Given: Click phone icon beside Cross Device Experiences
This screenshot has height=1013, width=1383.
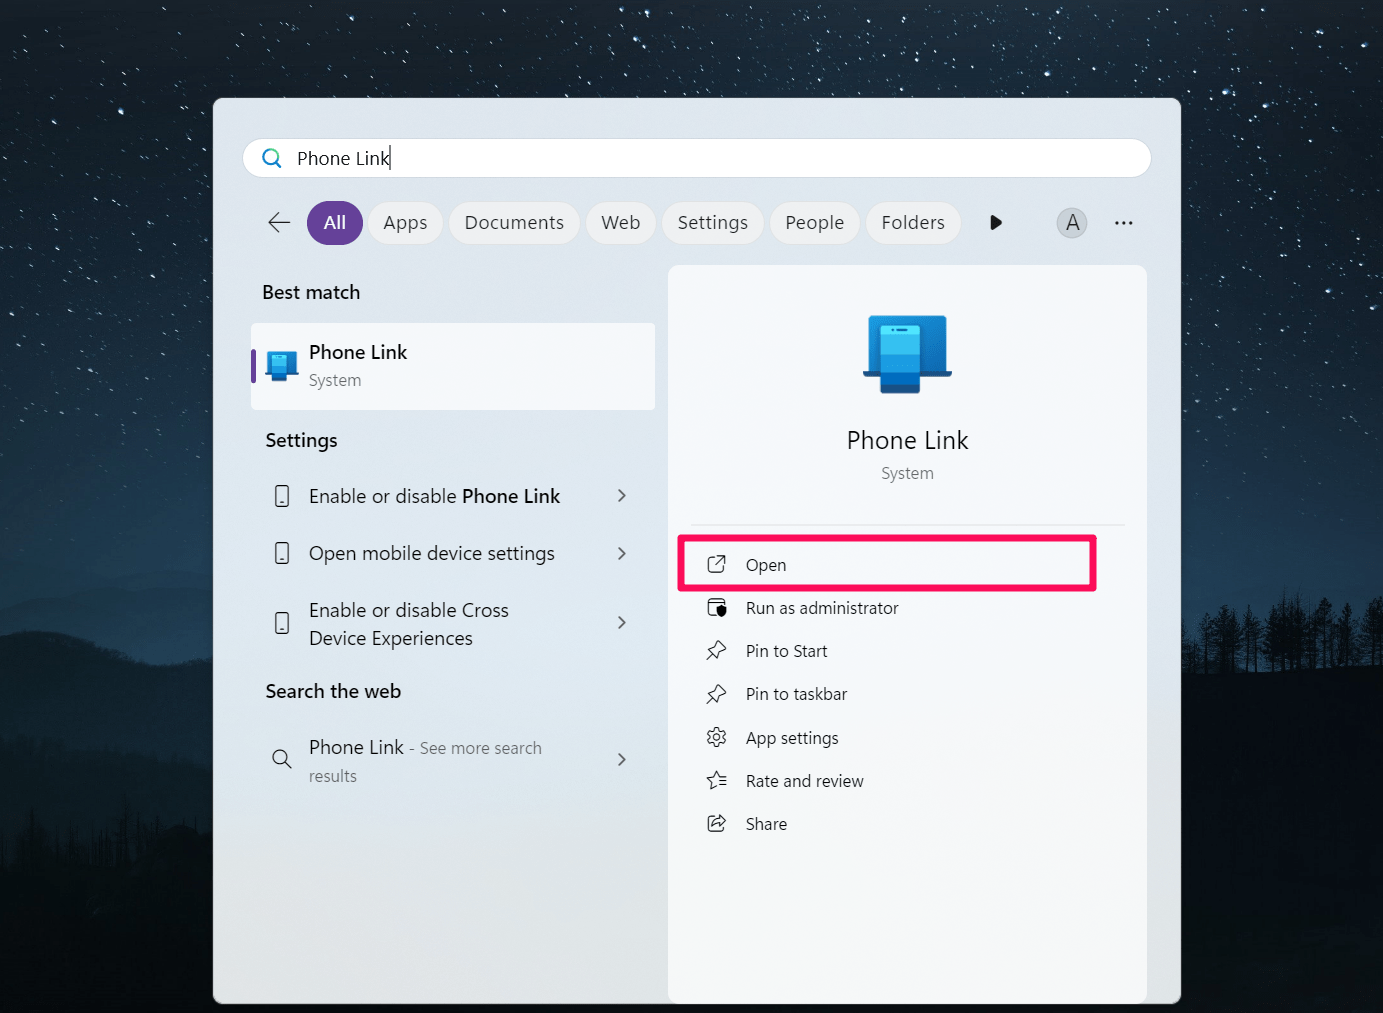Looking at the screenshot, I should 282,623.
